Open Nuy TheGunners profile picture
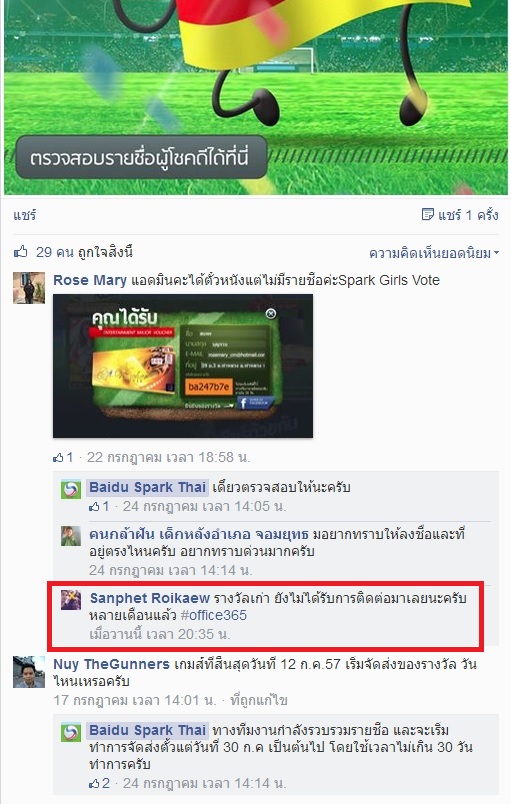 point(29,672)
